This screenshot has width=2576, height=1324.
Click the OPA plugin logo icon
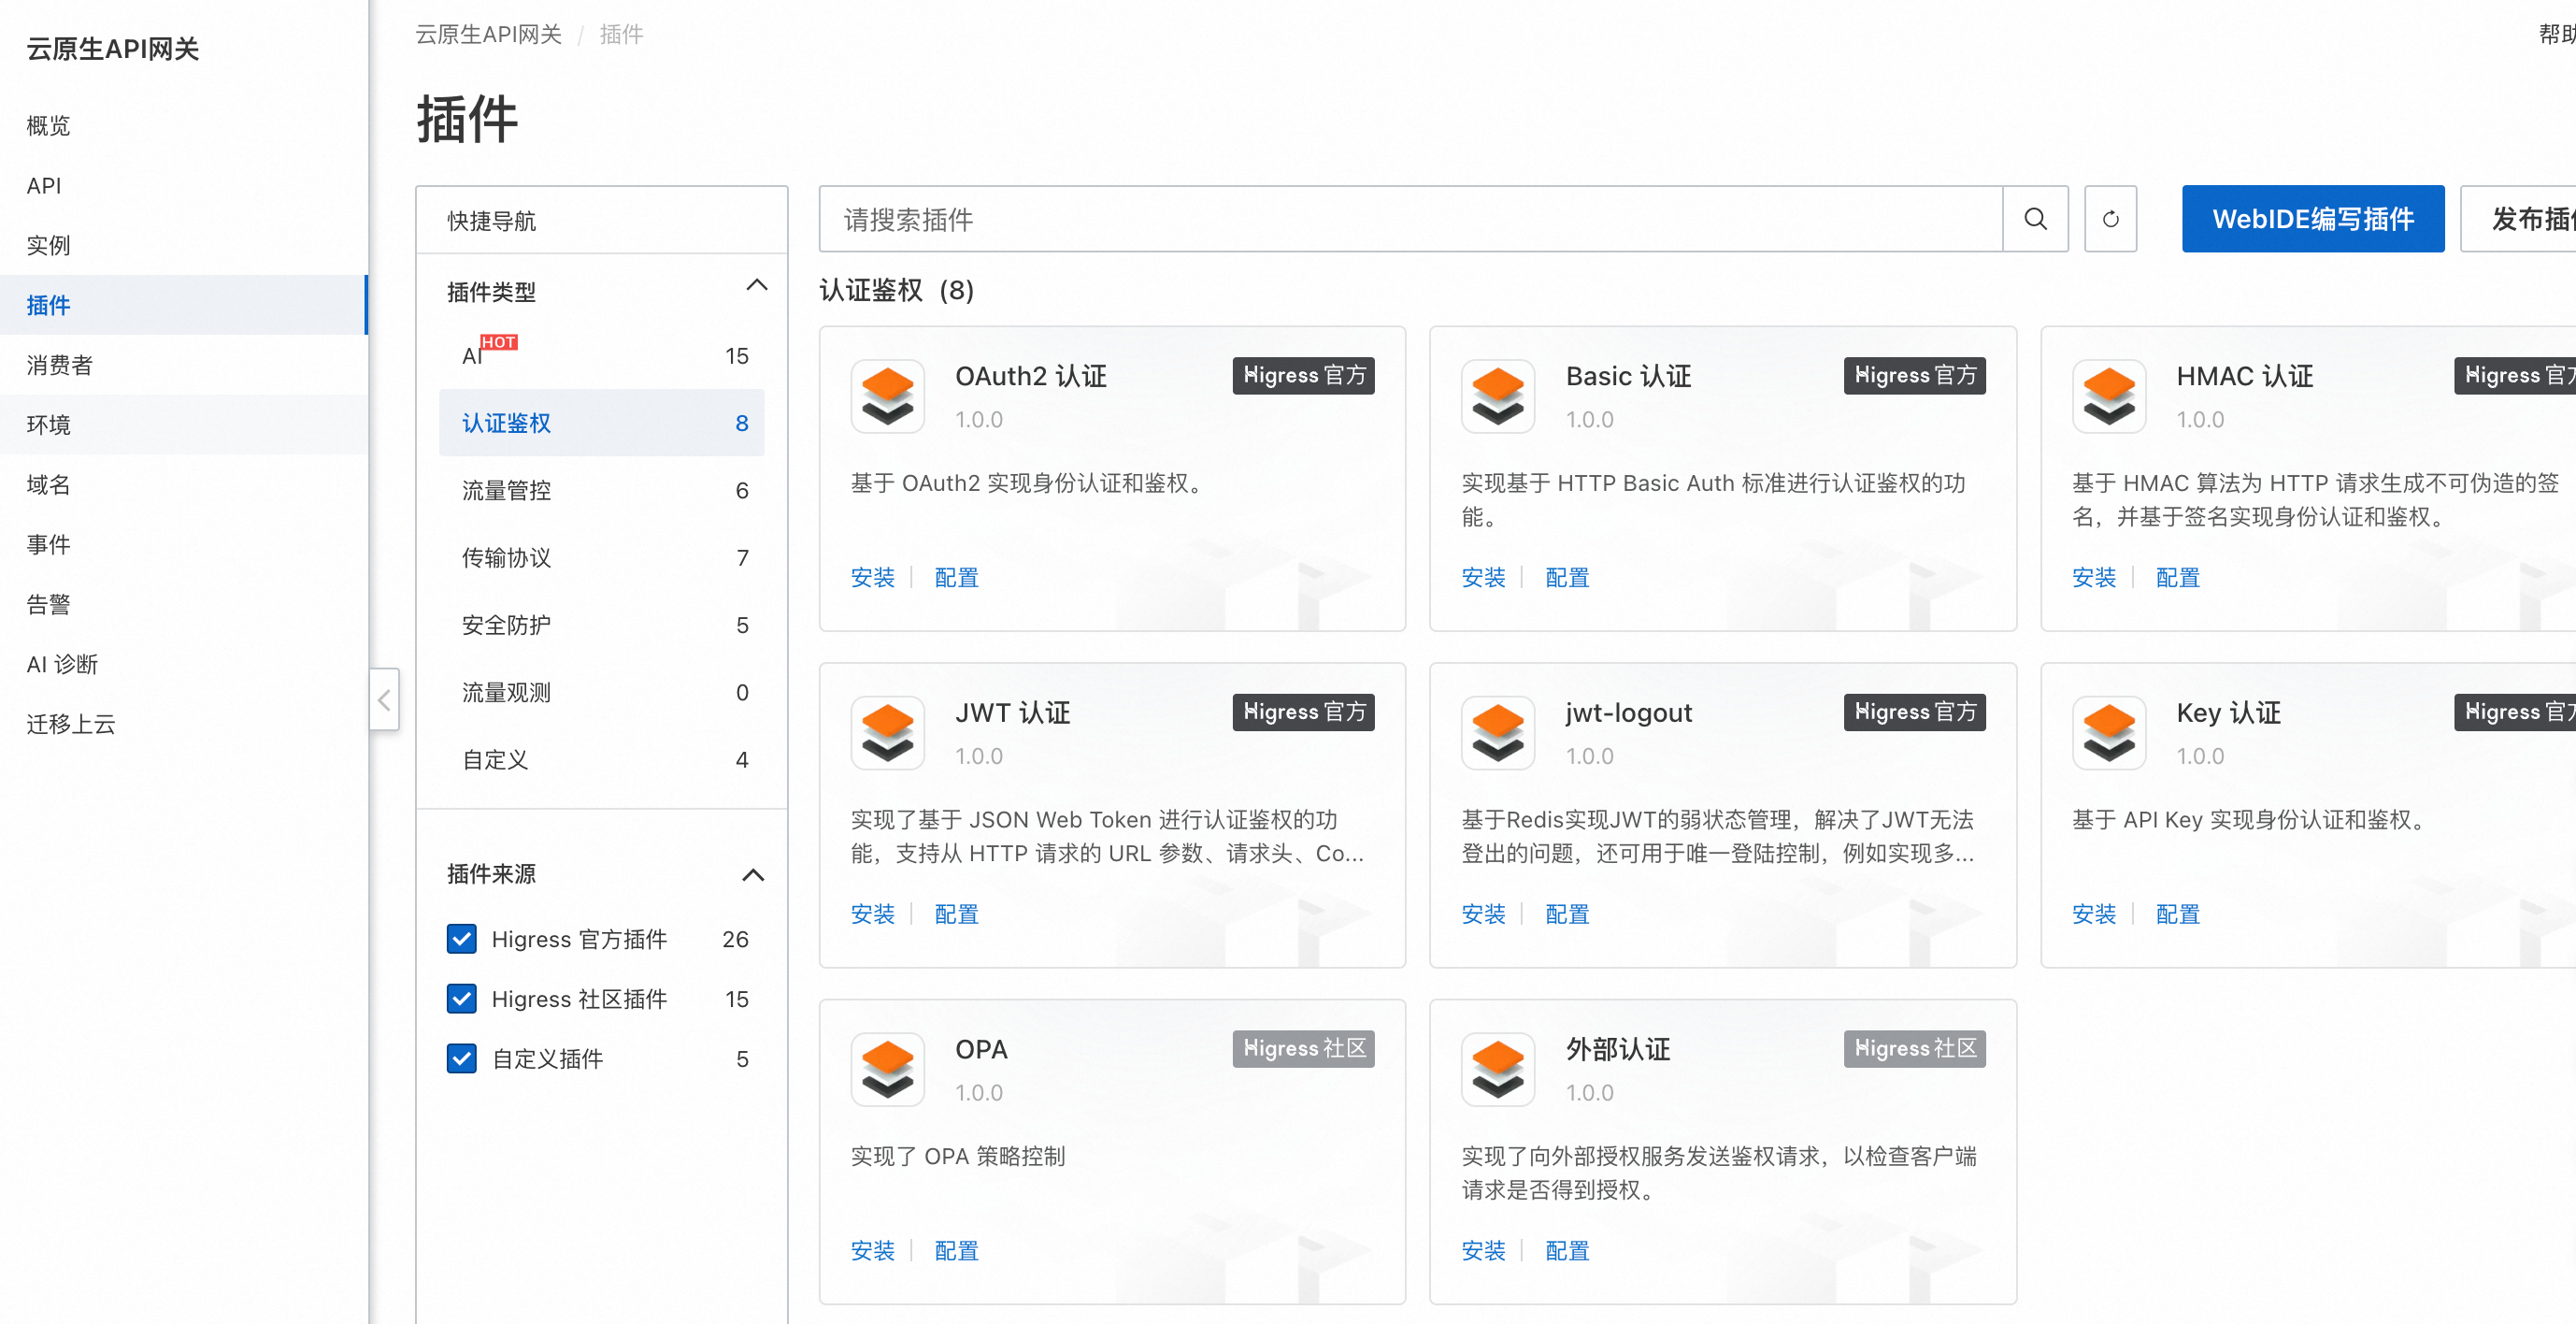[x=887, y=1069]
